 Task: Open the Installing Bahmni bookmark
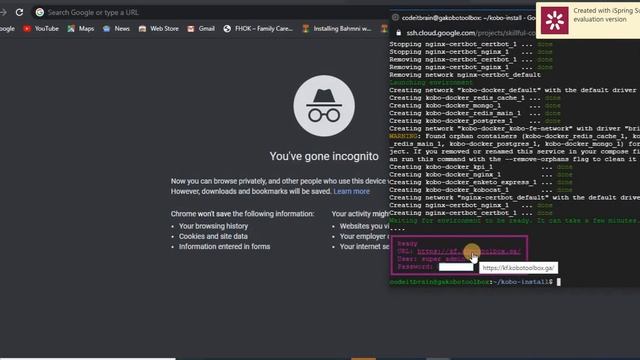[x=337, y=29]
